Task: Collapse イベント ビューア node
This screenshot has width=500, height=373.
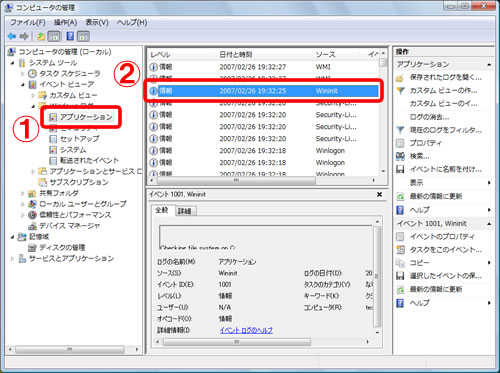Action: pos(23,85)
